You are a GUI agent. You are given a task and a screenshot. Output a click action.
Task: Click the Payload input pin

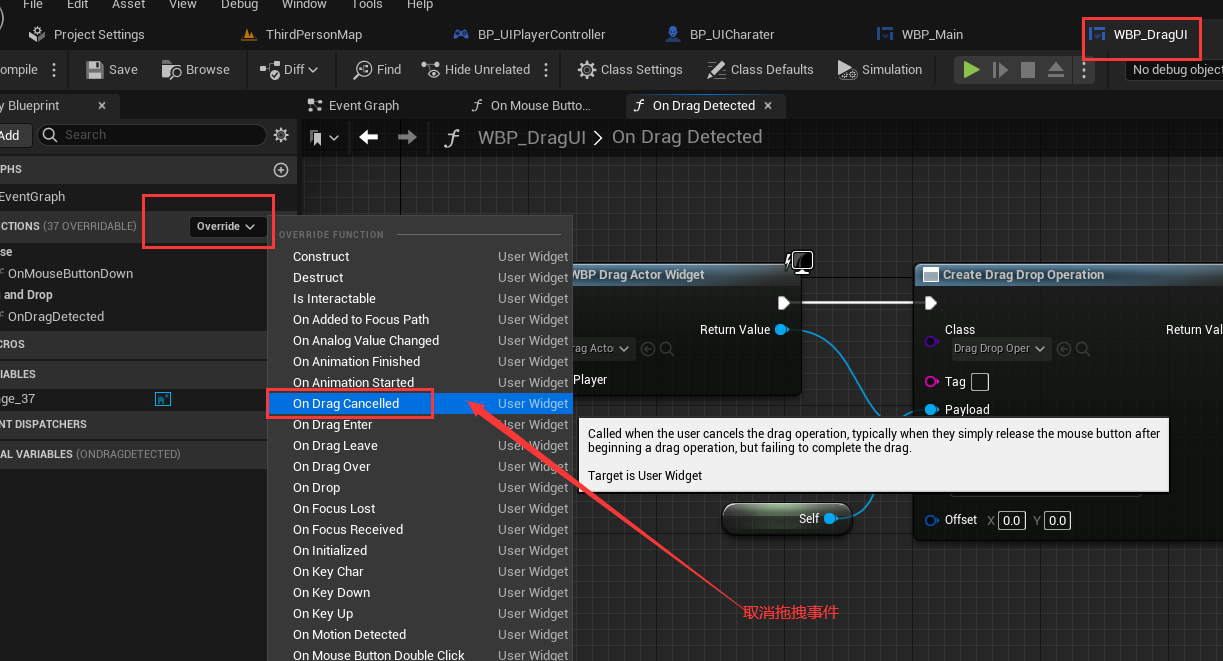[931, 409]
